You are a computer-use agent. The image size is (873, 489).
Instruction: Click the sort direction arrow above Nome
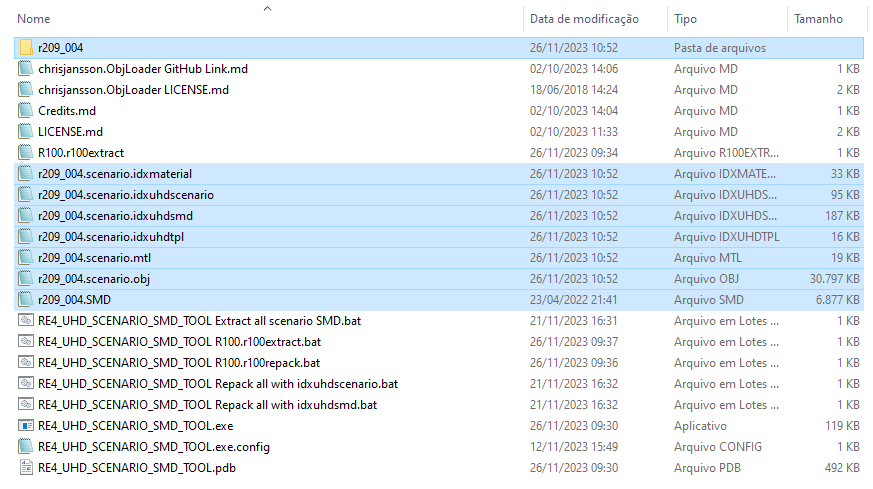point(267,8)
